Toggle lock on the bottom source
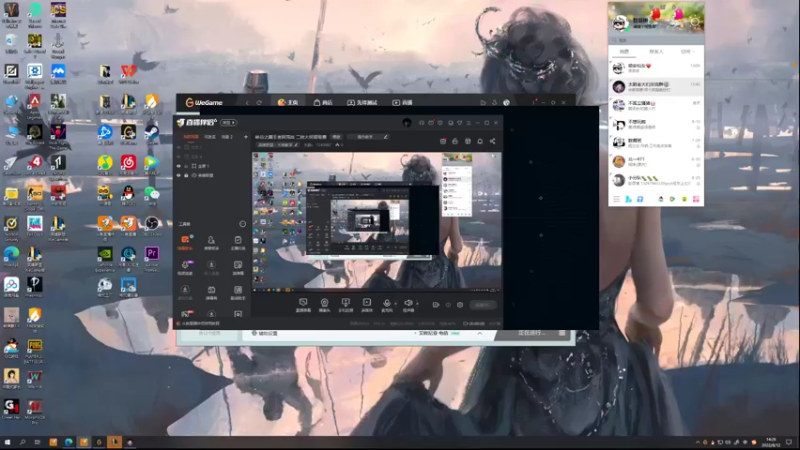This screenshot has width=800, height=450. pyautogui.click(x=186, y=175)
